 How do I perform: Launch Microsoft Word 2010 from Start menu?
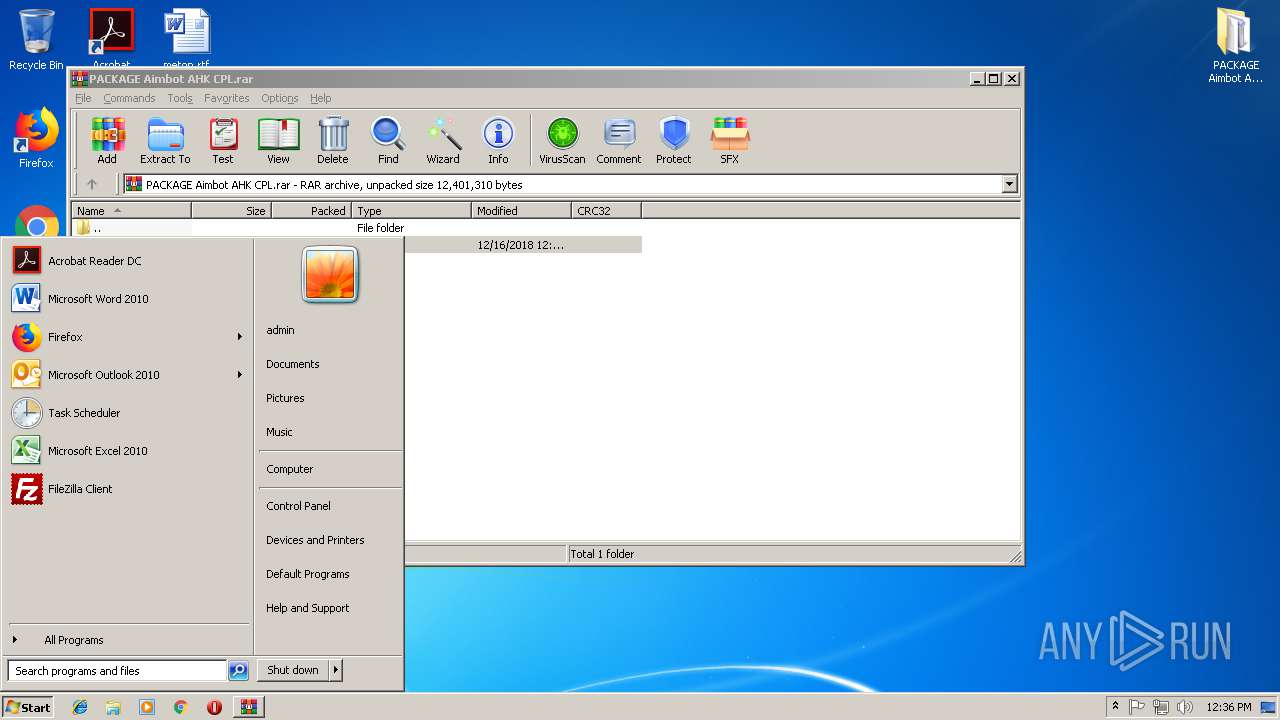coord(127,299)
